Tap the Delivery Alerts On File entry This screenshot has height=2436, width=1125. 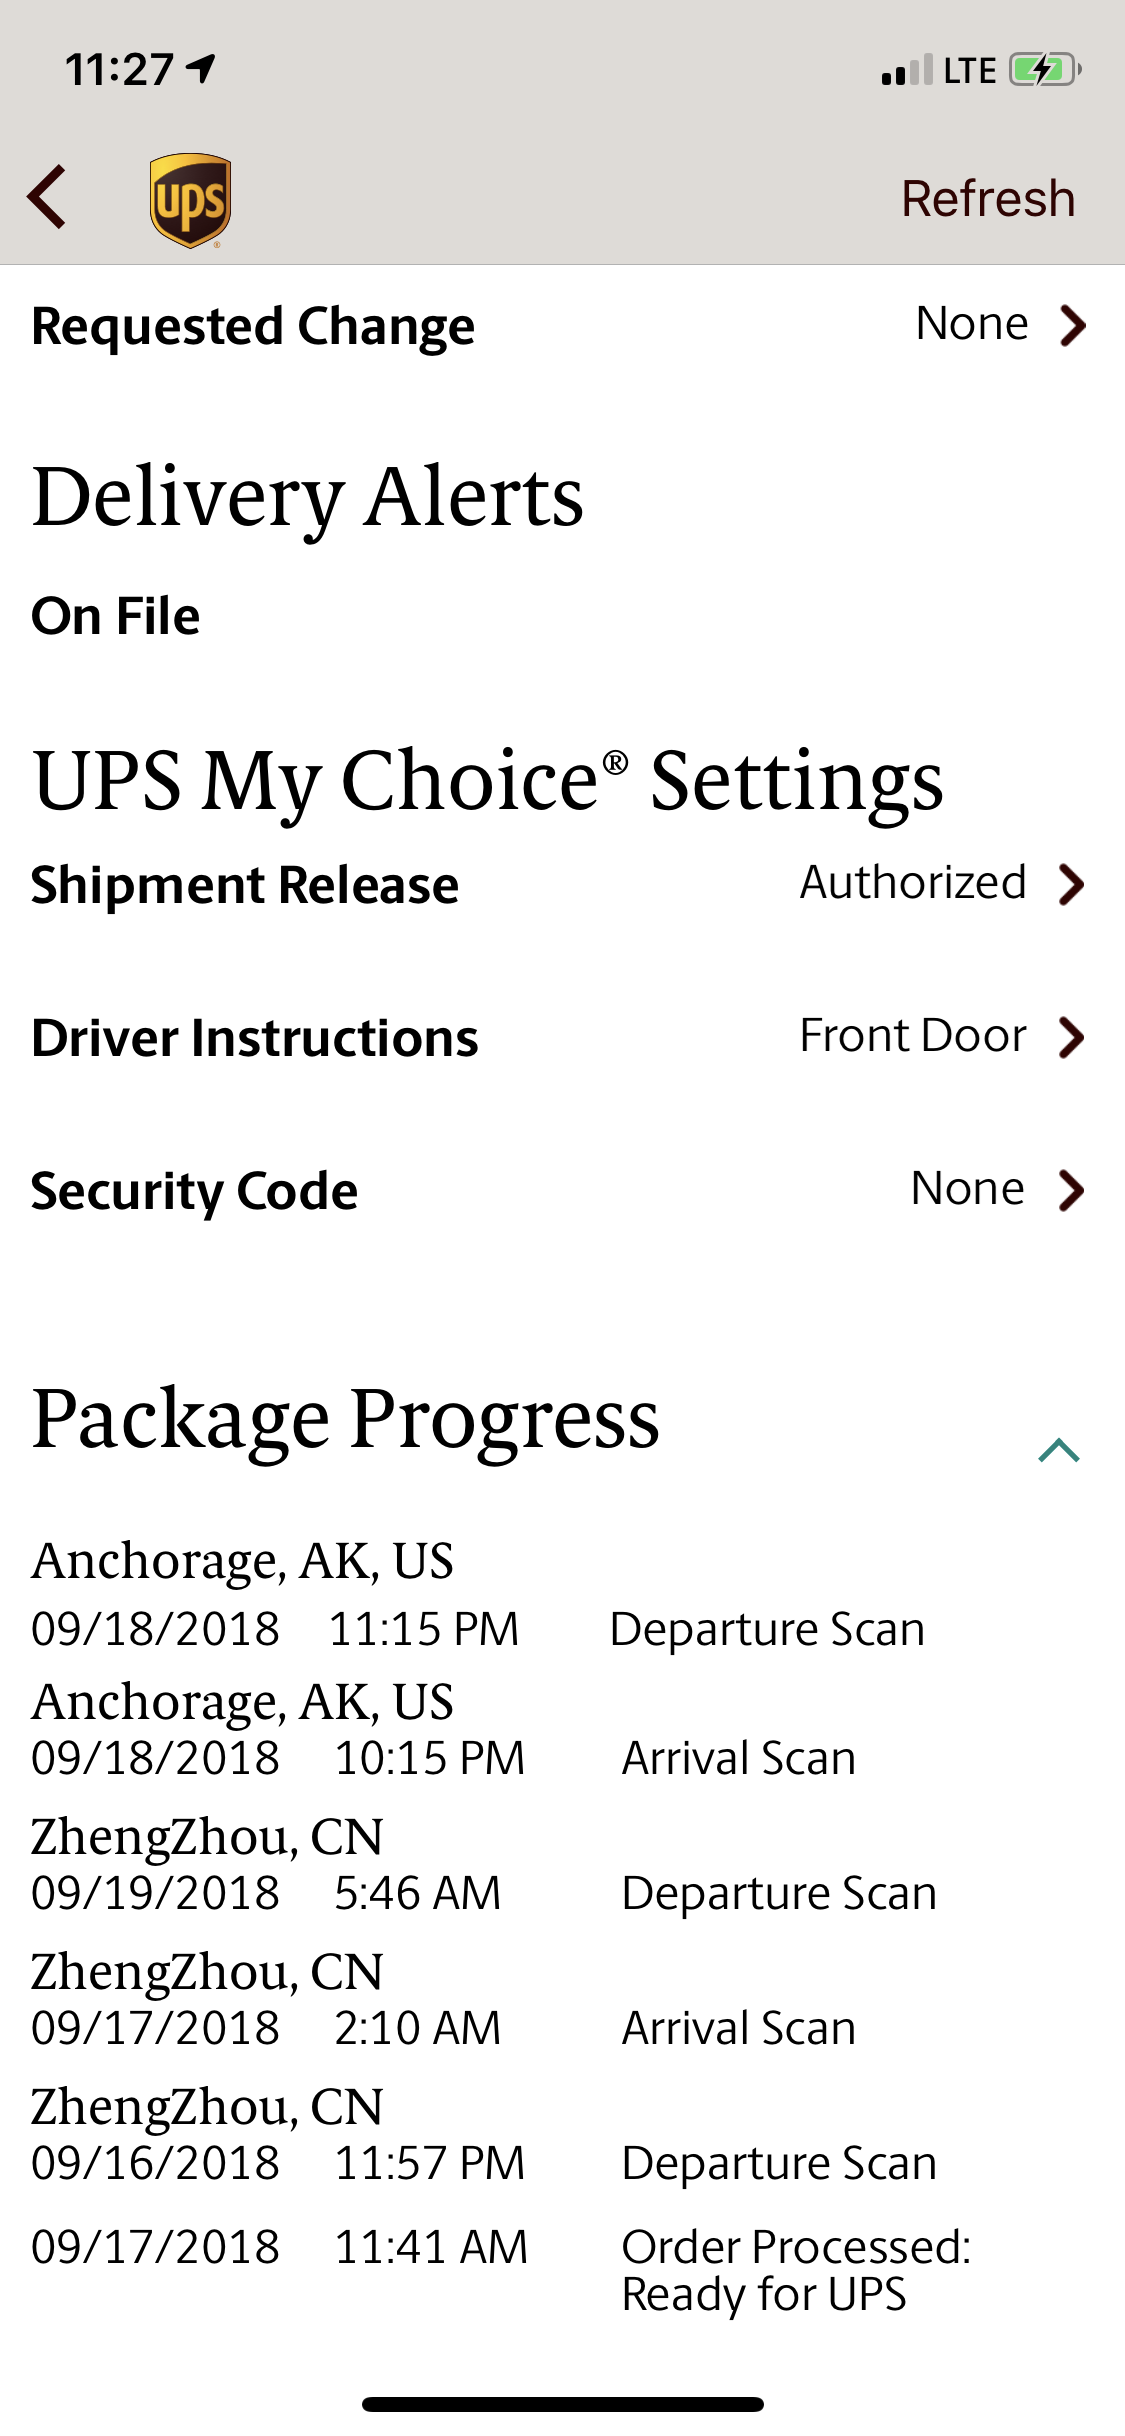116,616
